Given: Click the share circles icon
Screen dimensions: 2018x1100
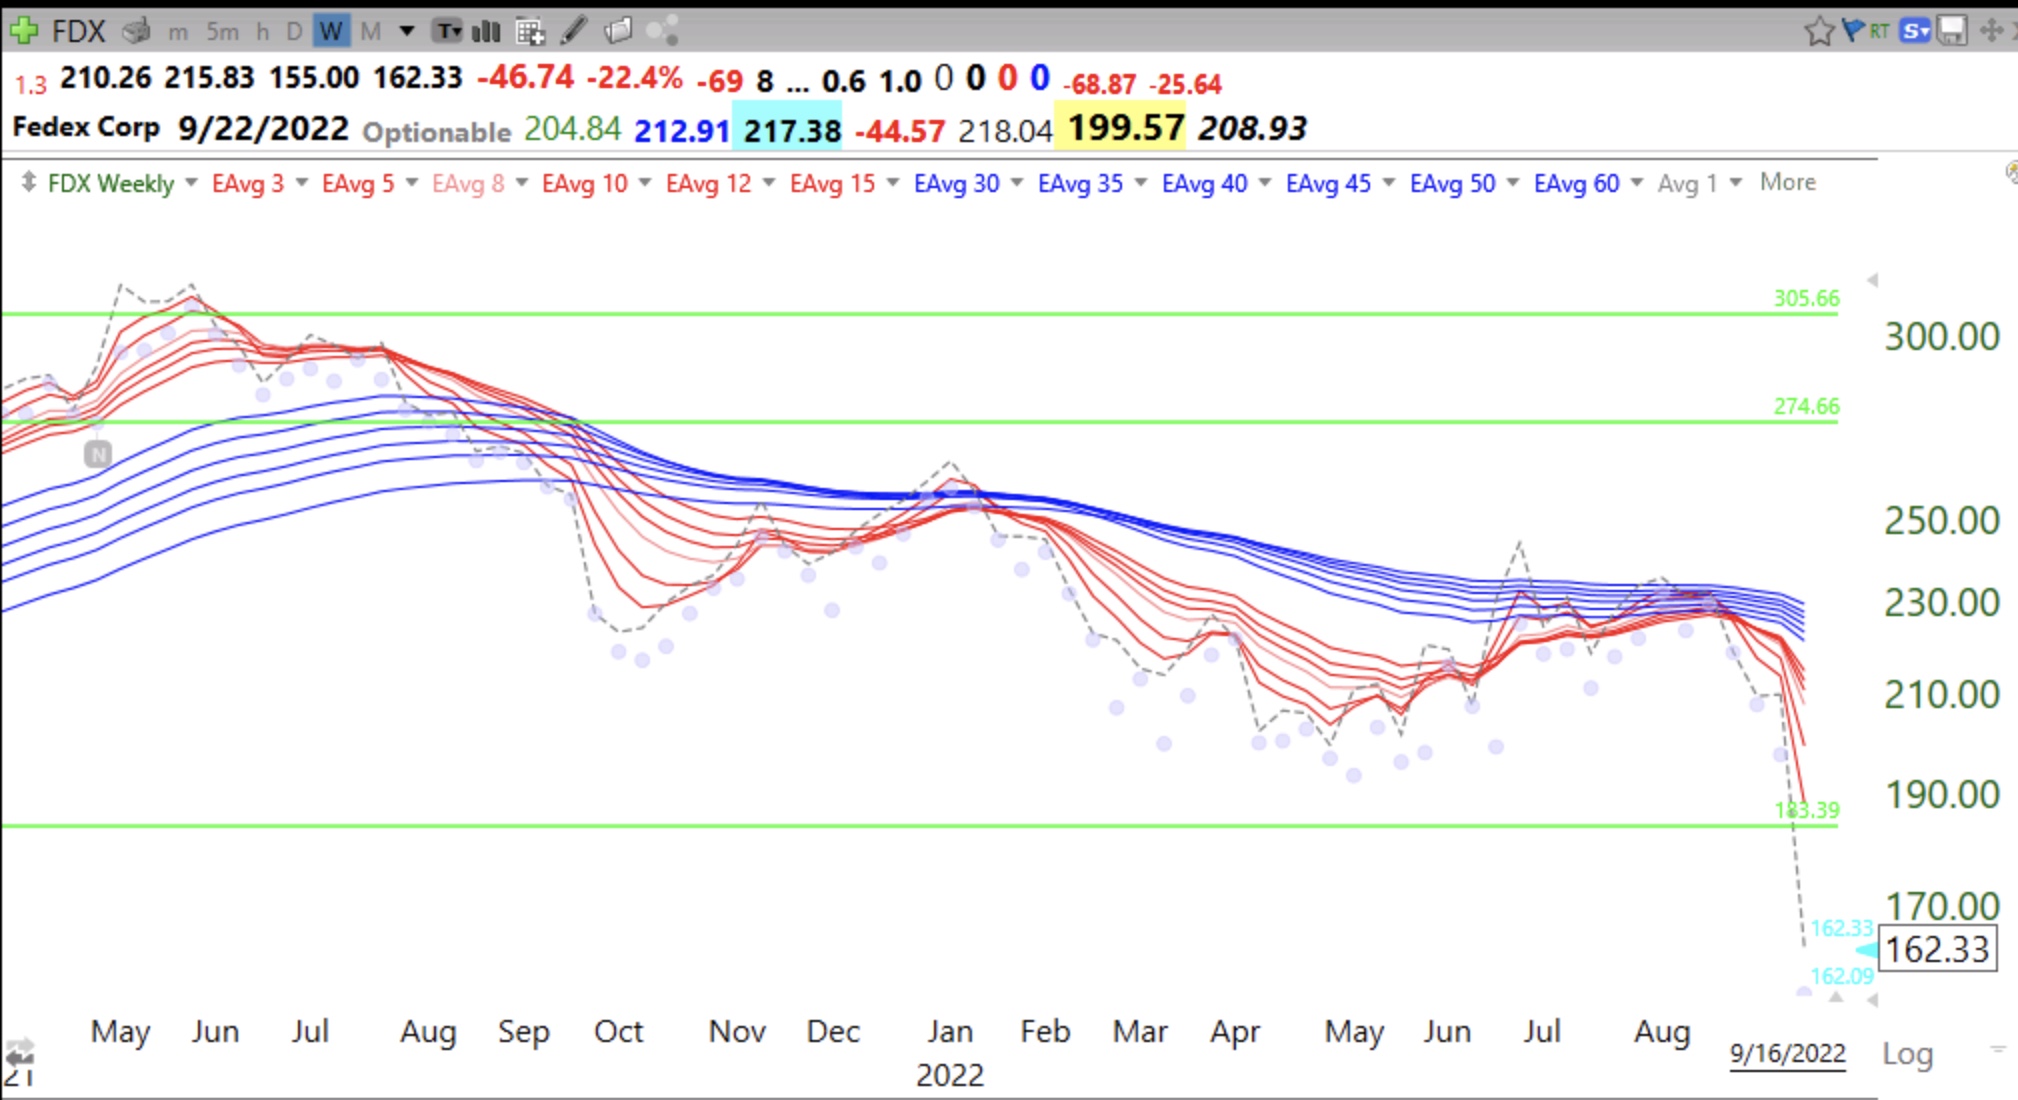Looking at the screenshot, I should point(662,31).
